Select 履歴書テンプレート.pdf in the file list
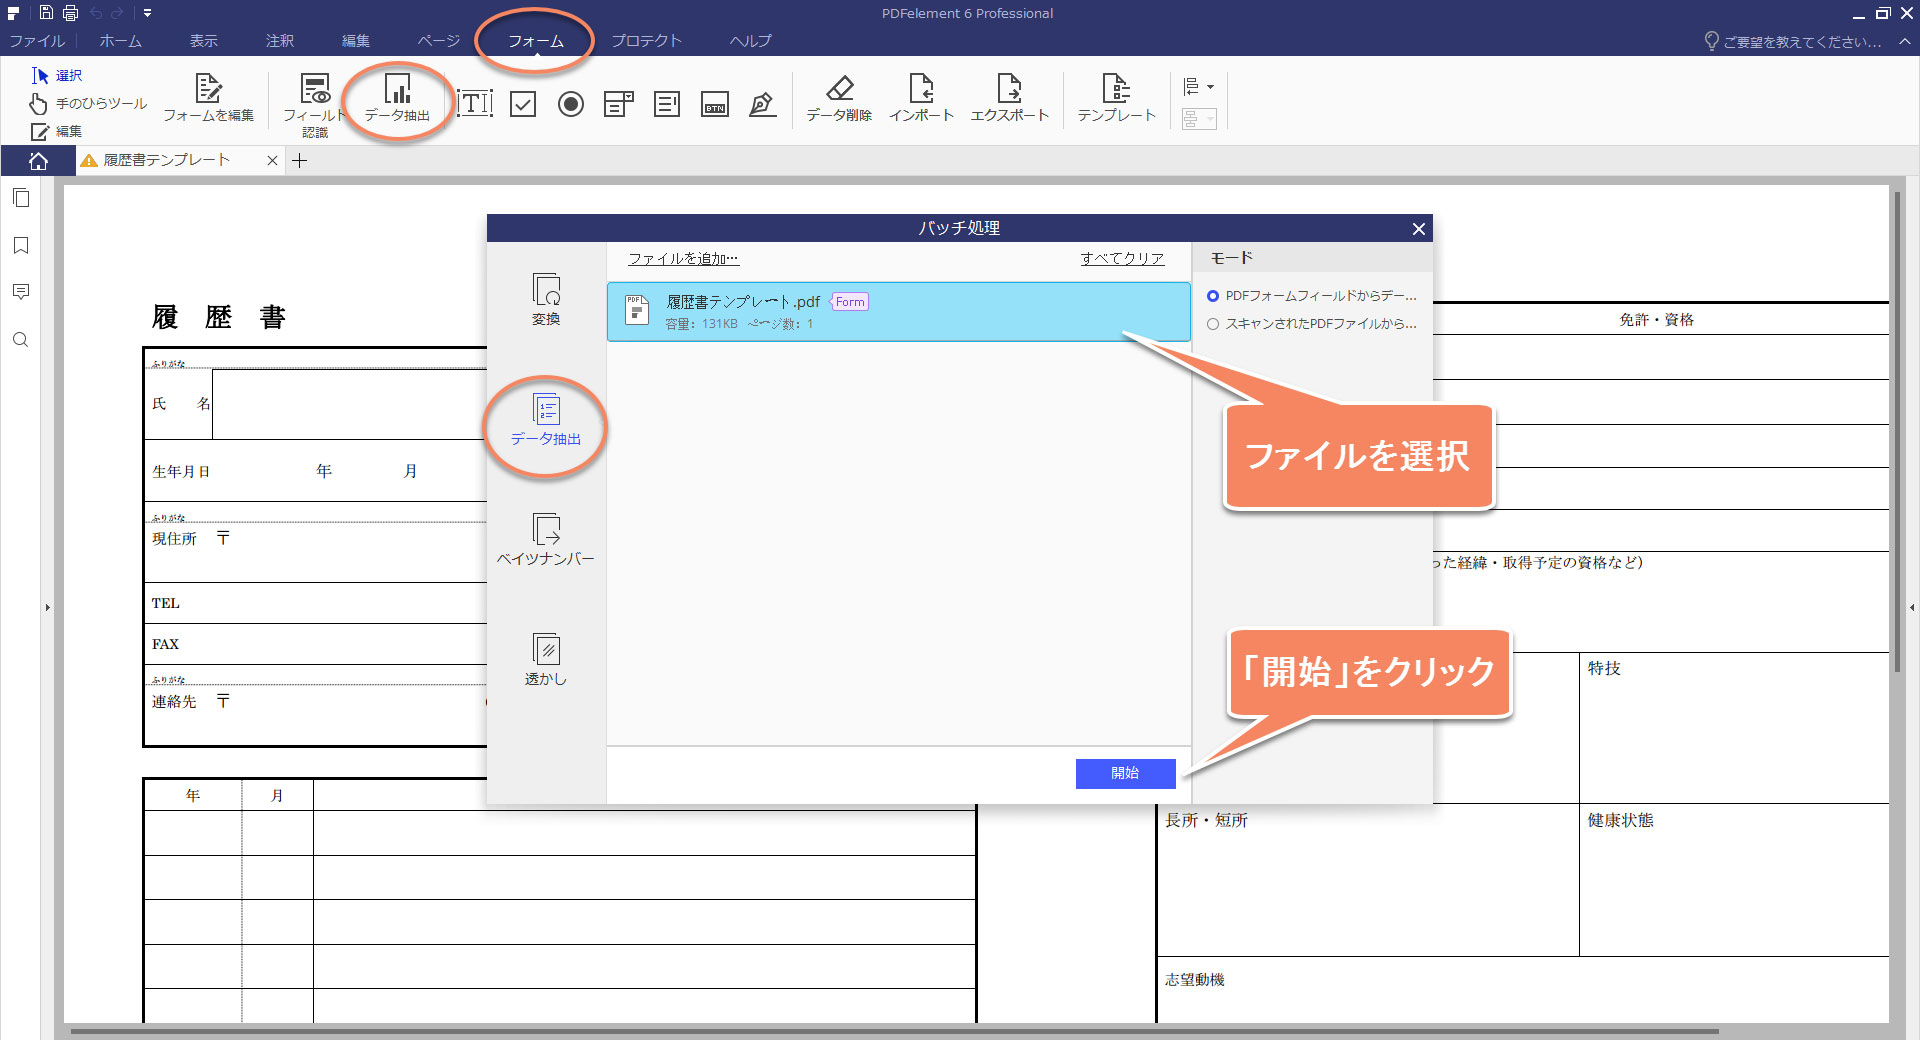The image size is (1920, 1040). click(x=898, y=312)
